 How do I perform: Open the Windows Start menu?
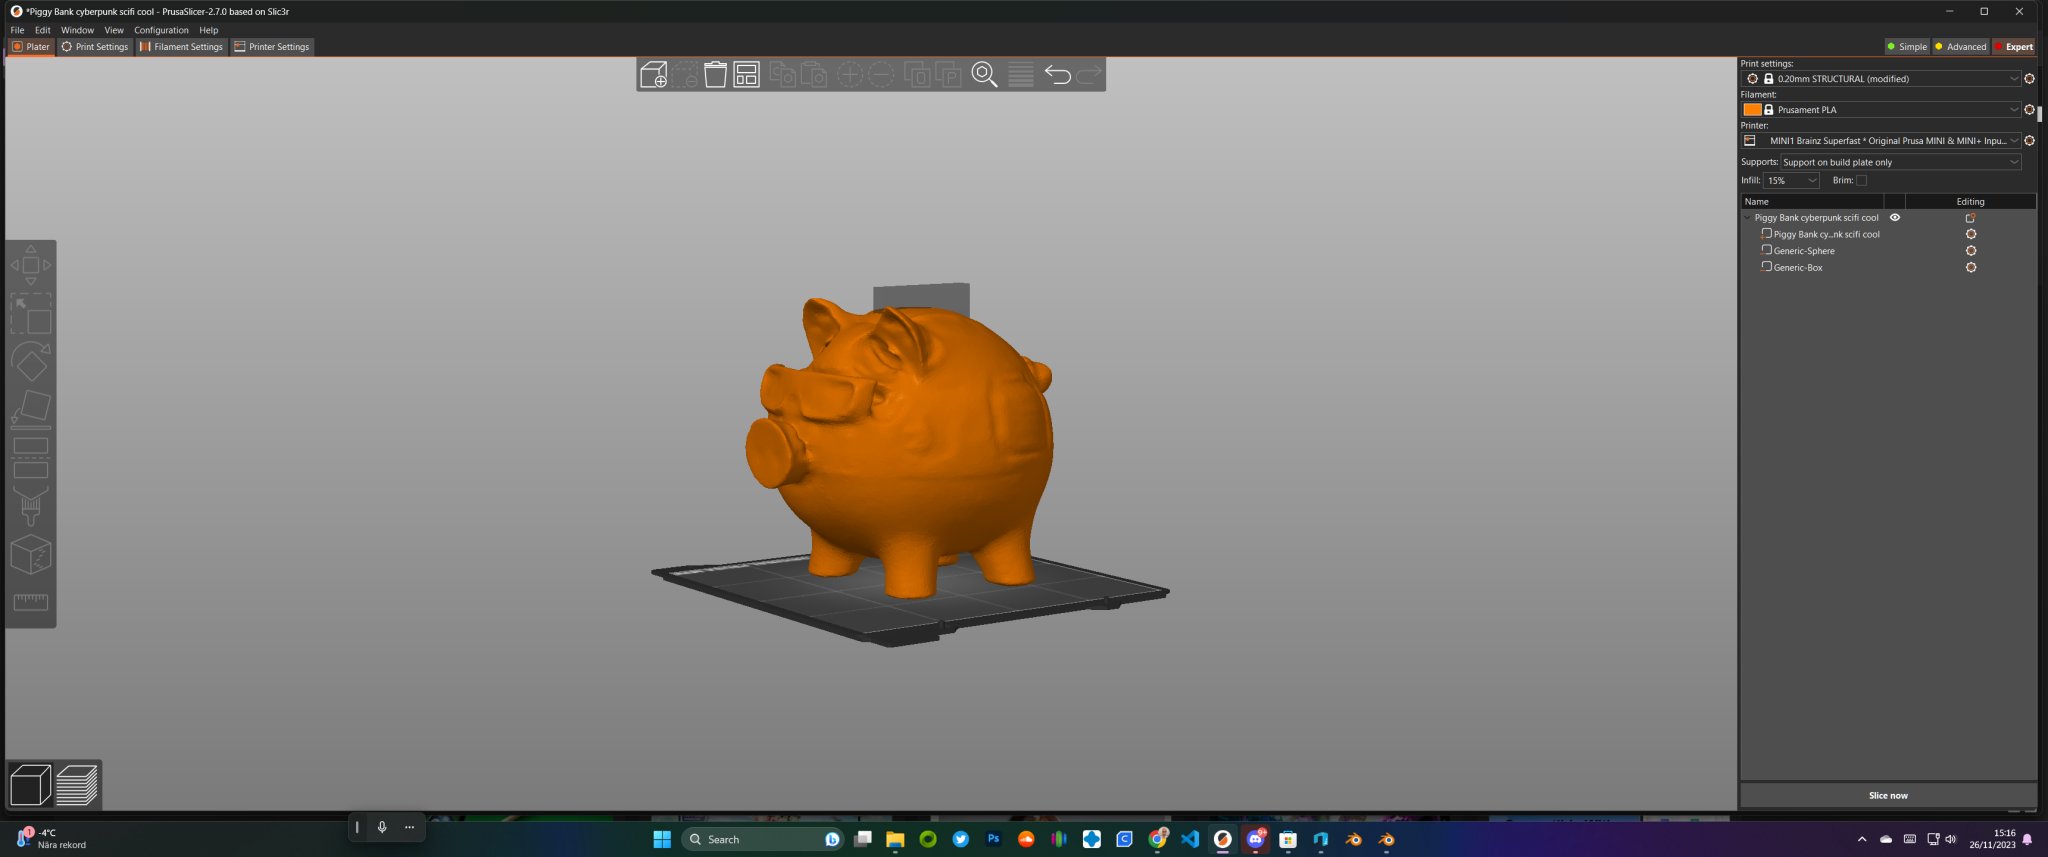pos(662,840)
